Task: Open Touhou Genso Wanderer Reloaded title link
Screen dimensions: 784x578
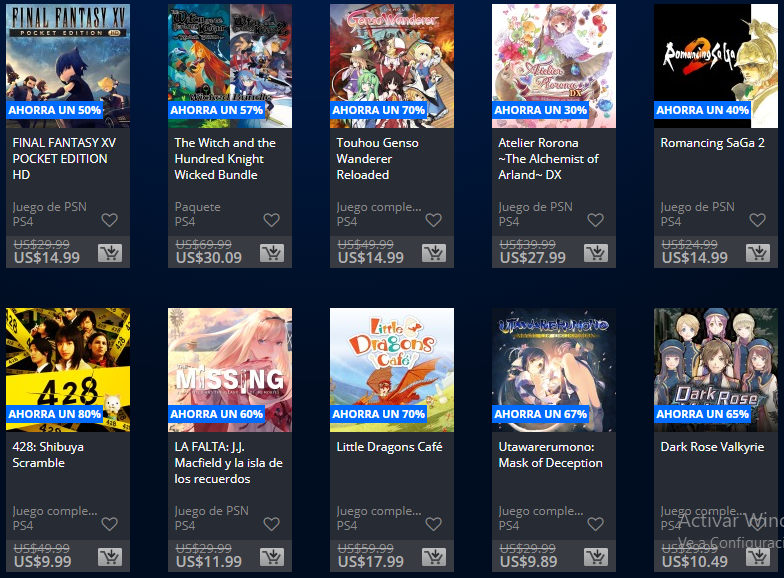Action: click(378, 159)
